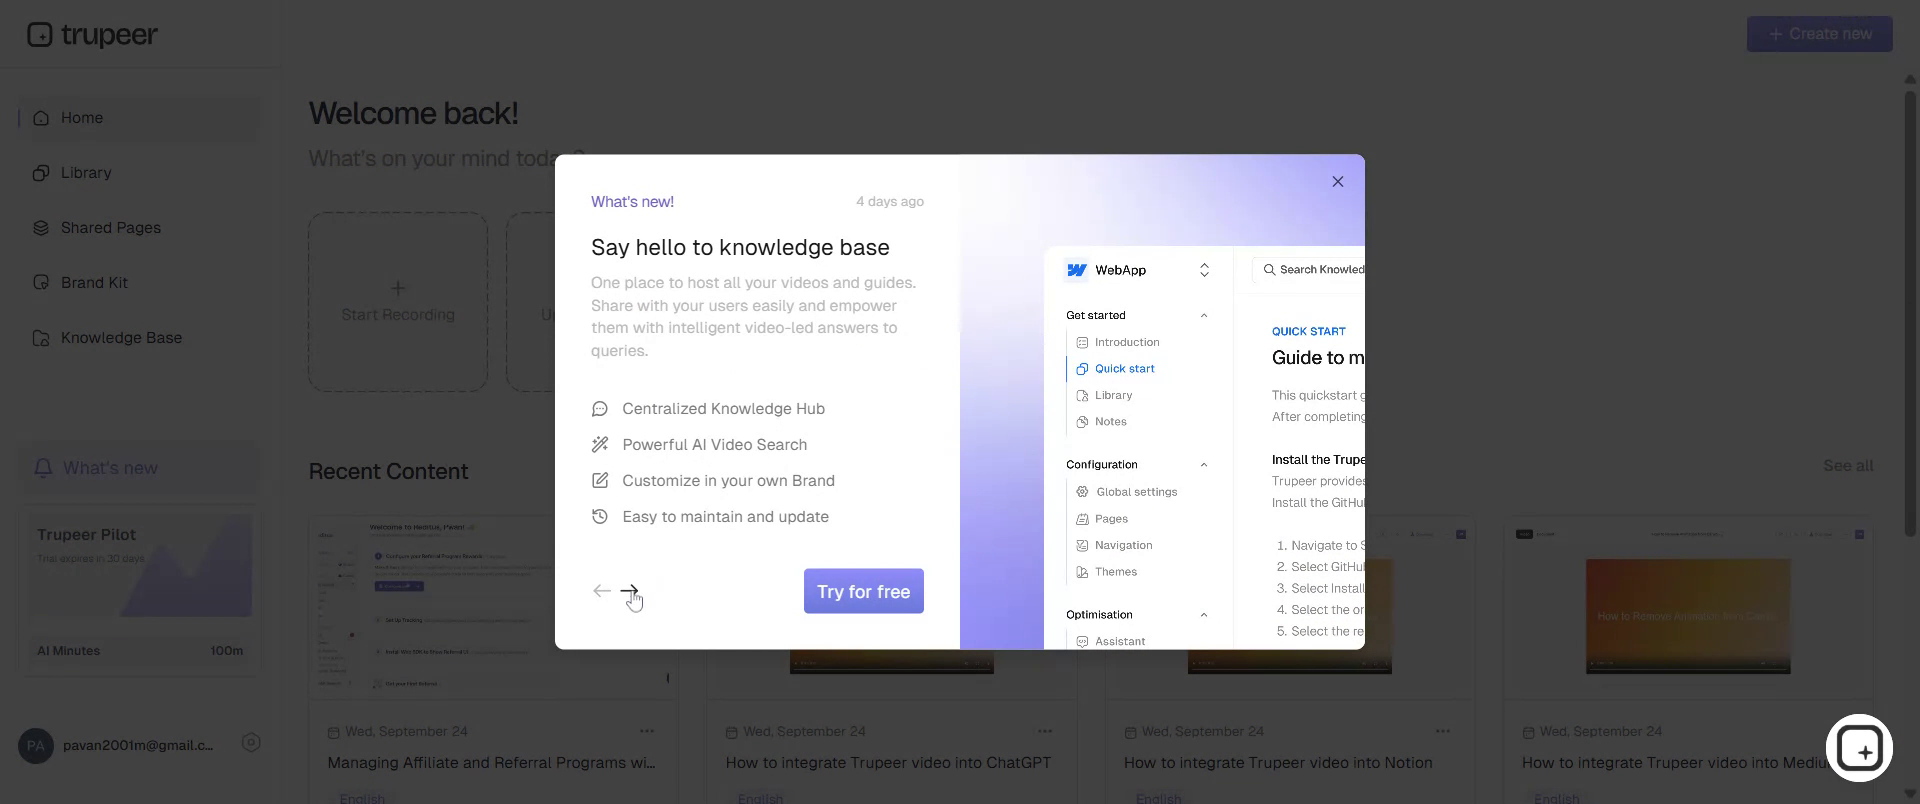This screenshot has width=1920, height=804.
Task: Click the Powerful AI Video Search wand icon
Action: (x=600, y=445)
